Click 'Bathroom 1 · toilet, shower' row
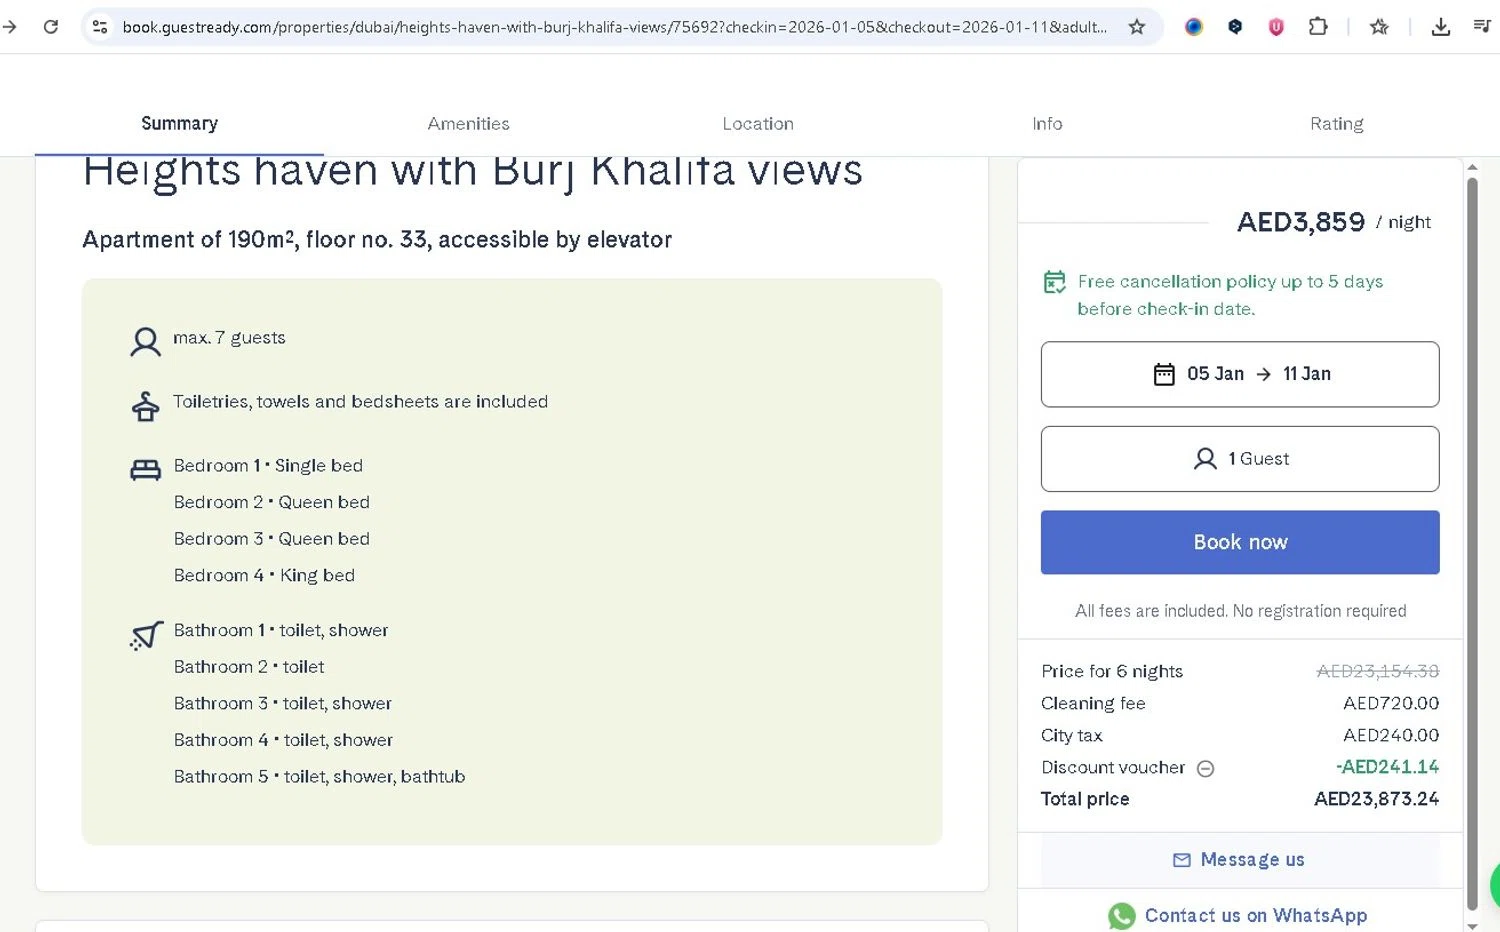Viewport: 1500px width, 932px height. pyautogui.click(x=281, y=631)
